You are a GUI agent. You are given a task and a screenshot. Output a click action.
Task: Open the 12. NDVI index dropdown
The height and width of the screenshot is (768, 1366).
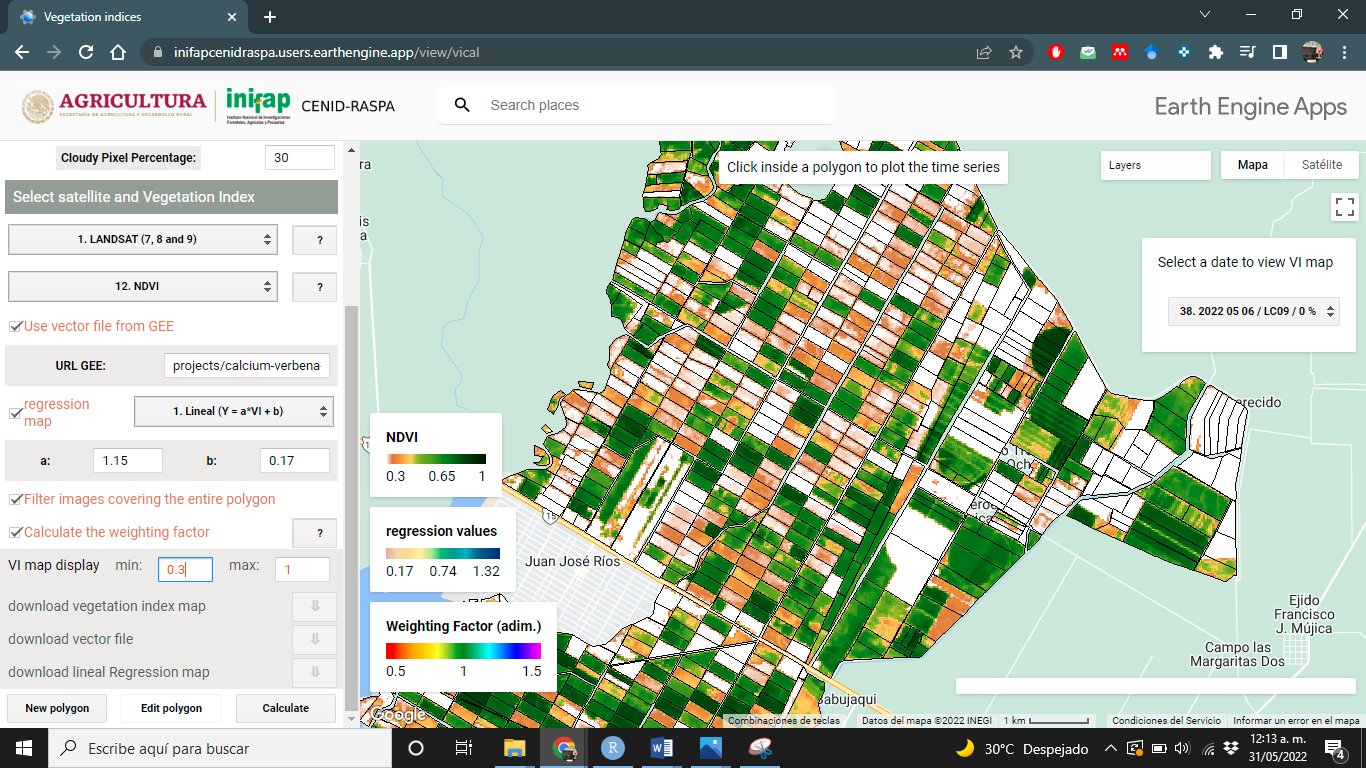pyautogui.click(x=143, y=287)
